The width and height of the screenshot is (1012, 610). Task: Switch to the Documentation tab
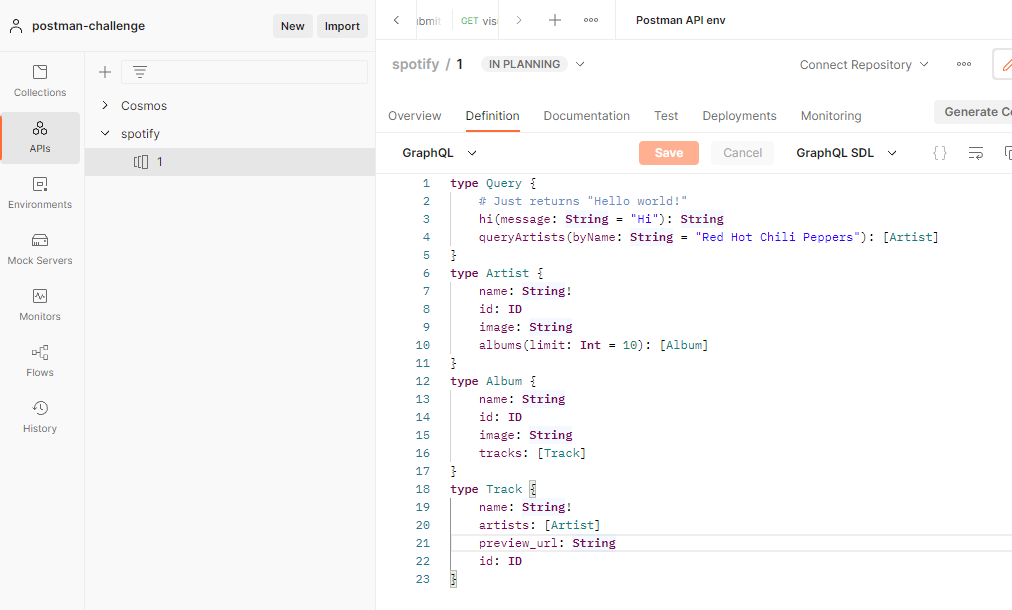[586, 116]
